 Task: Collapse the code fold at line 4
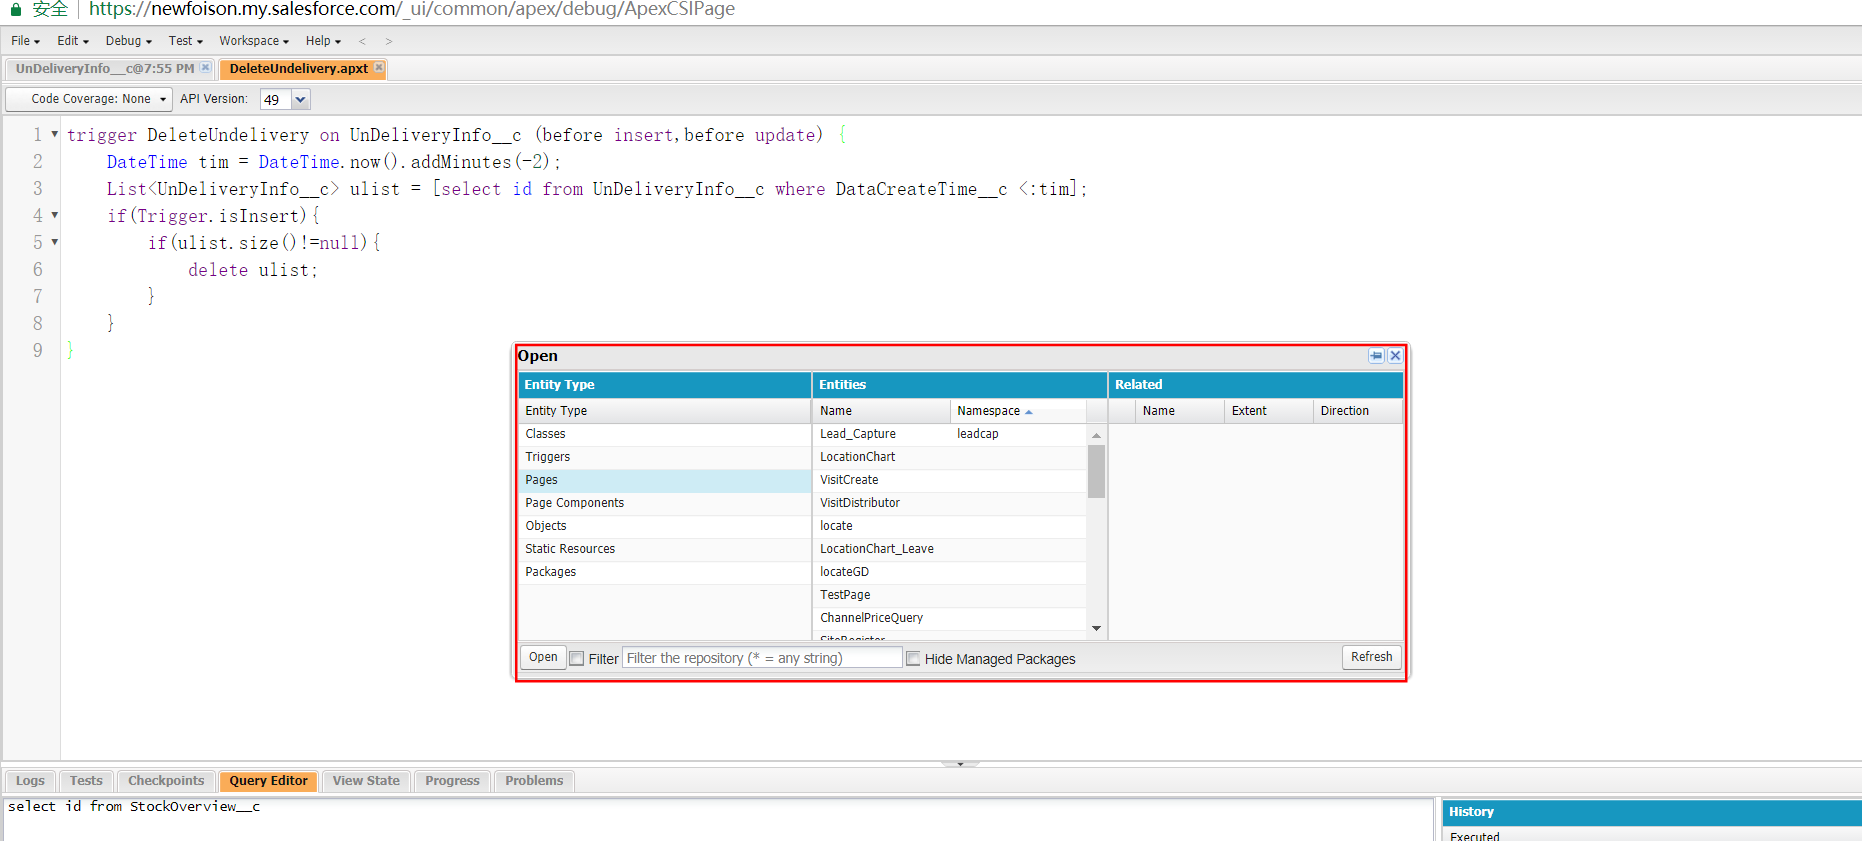tap(55, 215)
